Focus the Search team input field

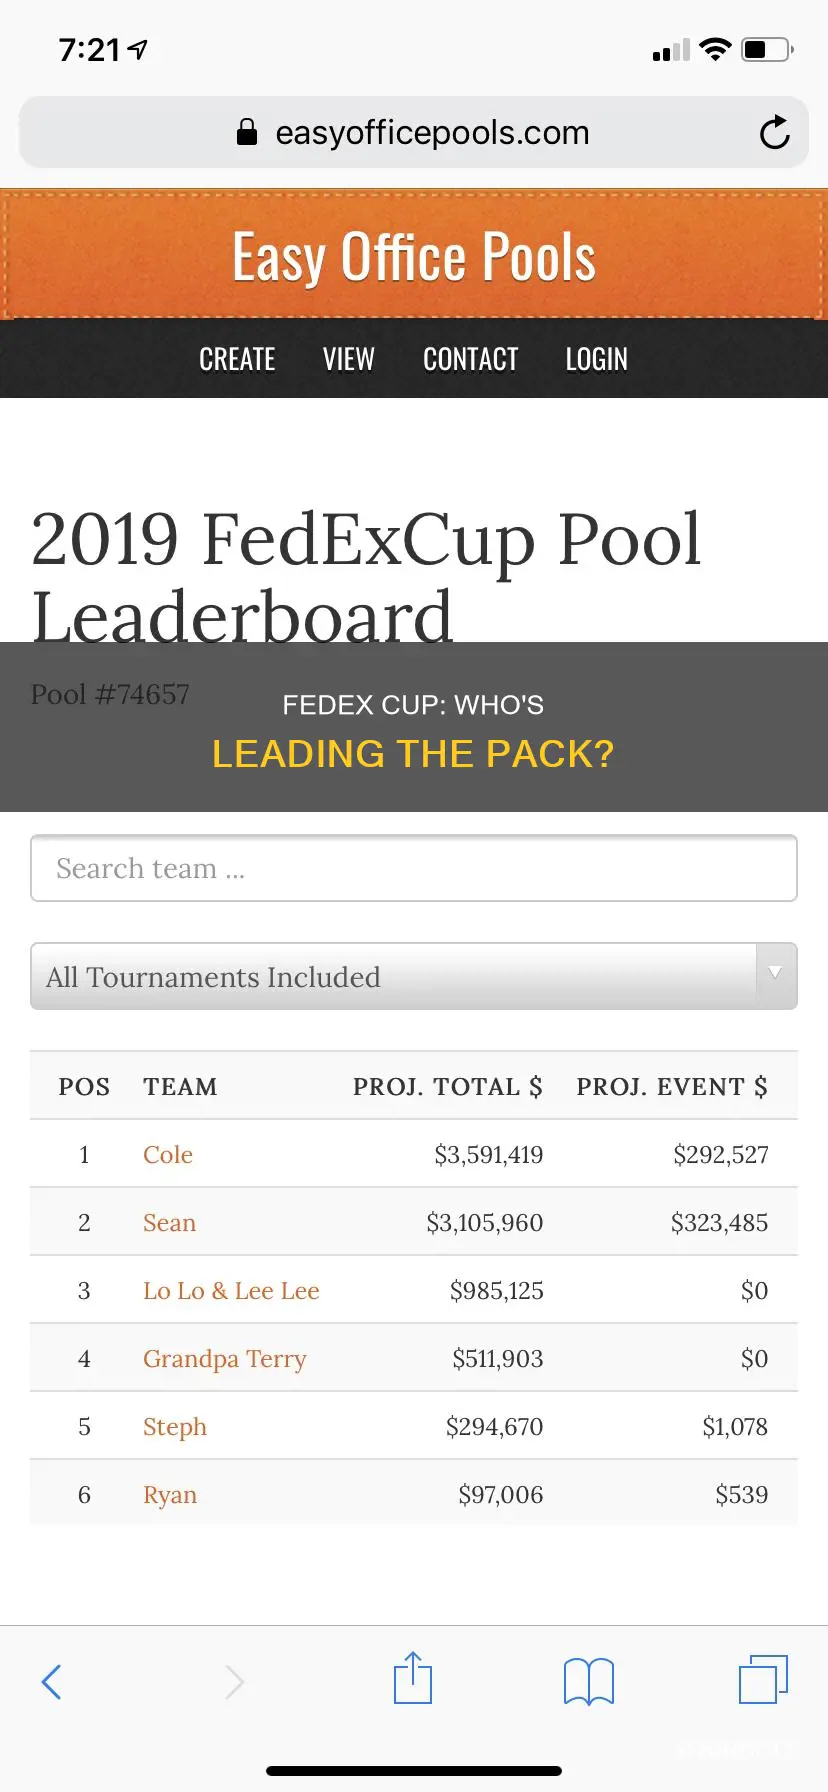[x=414, y=868]
